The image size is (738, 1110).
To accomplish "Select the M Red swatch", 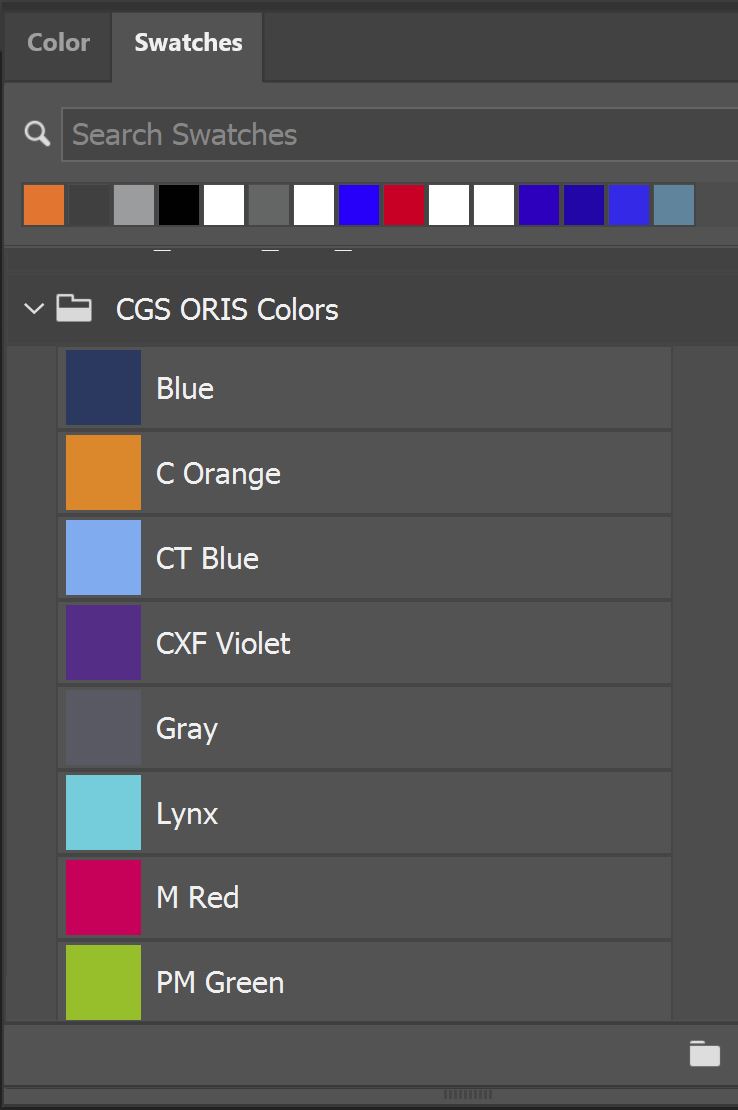I will coord(102,897).
